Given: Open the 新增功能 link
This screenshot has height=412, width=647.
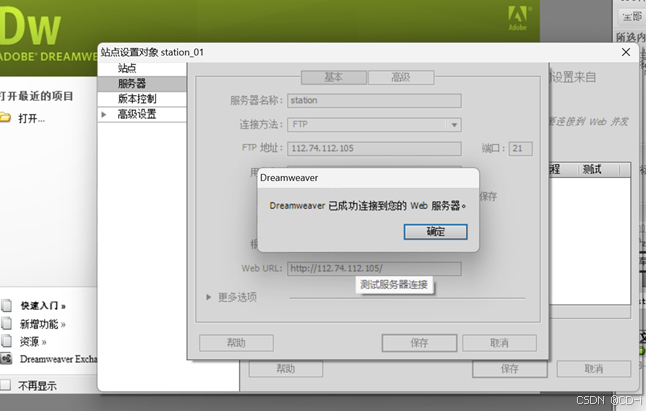Looking at the screenshot, I should point(43,324).
